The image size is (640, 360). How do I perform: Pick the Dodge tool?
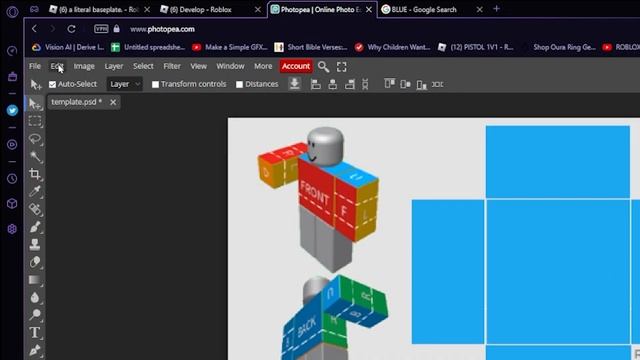point(35,315)
